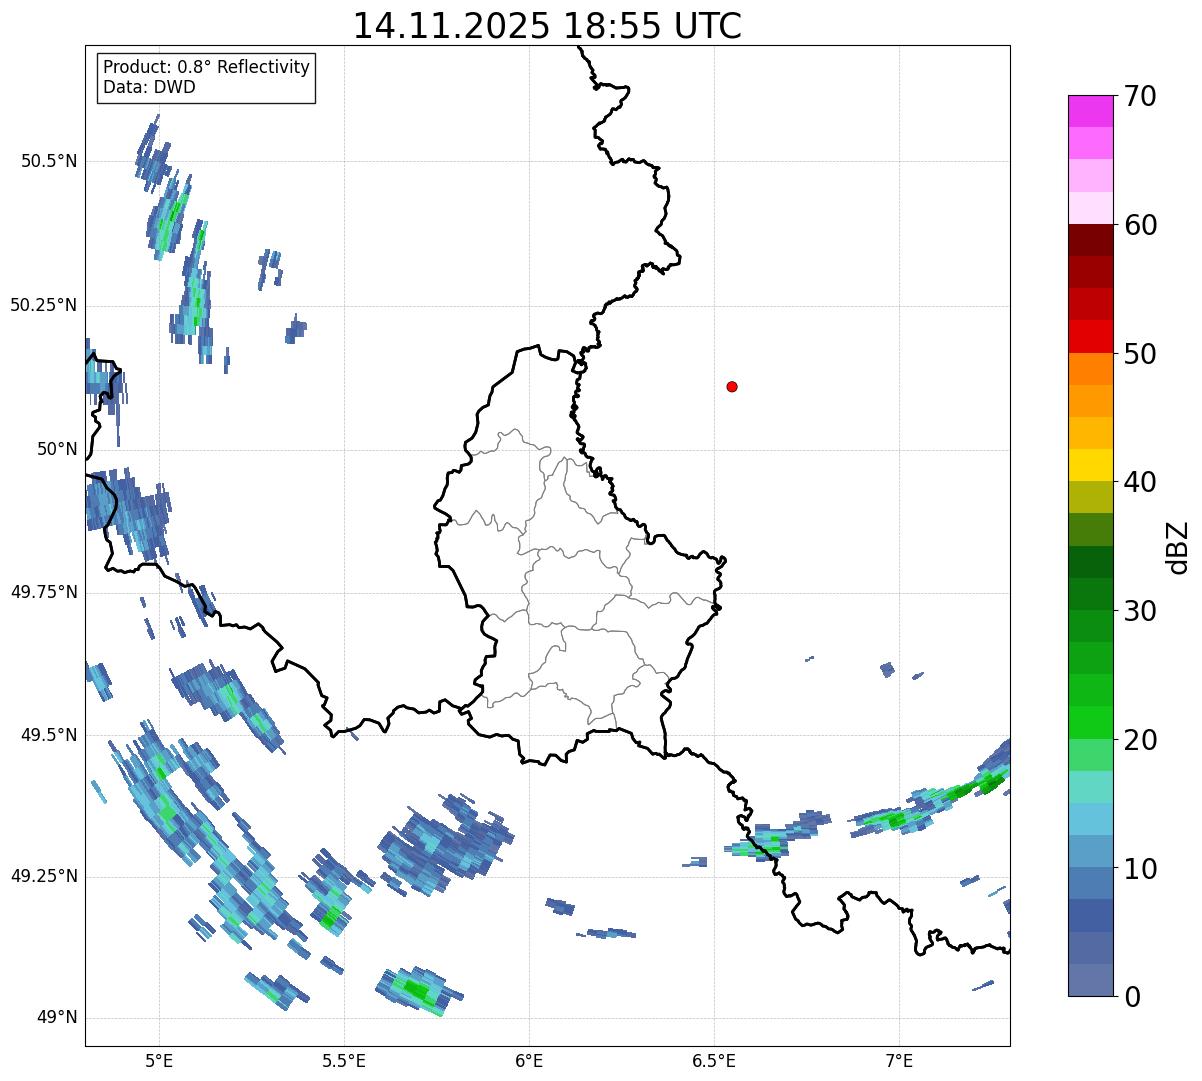Click the 50.5°N latitude label
This screenshot has height=1081, width=1202.
[49, 161]
